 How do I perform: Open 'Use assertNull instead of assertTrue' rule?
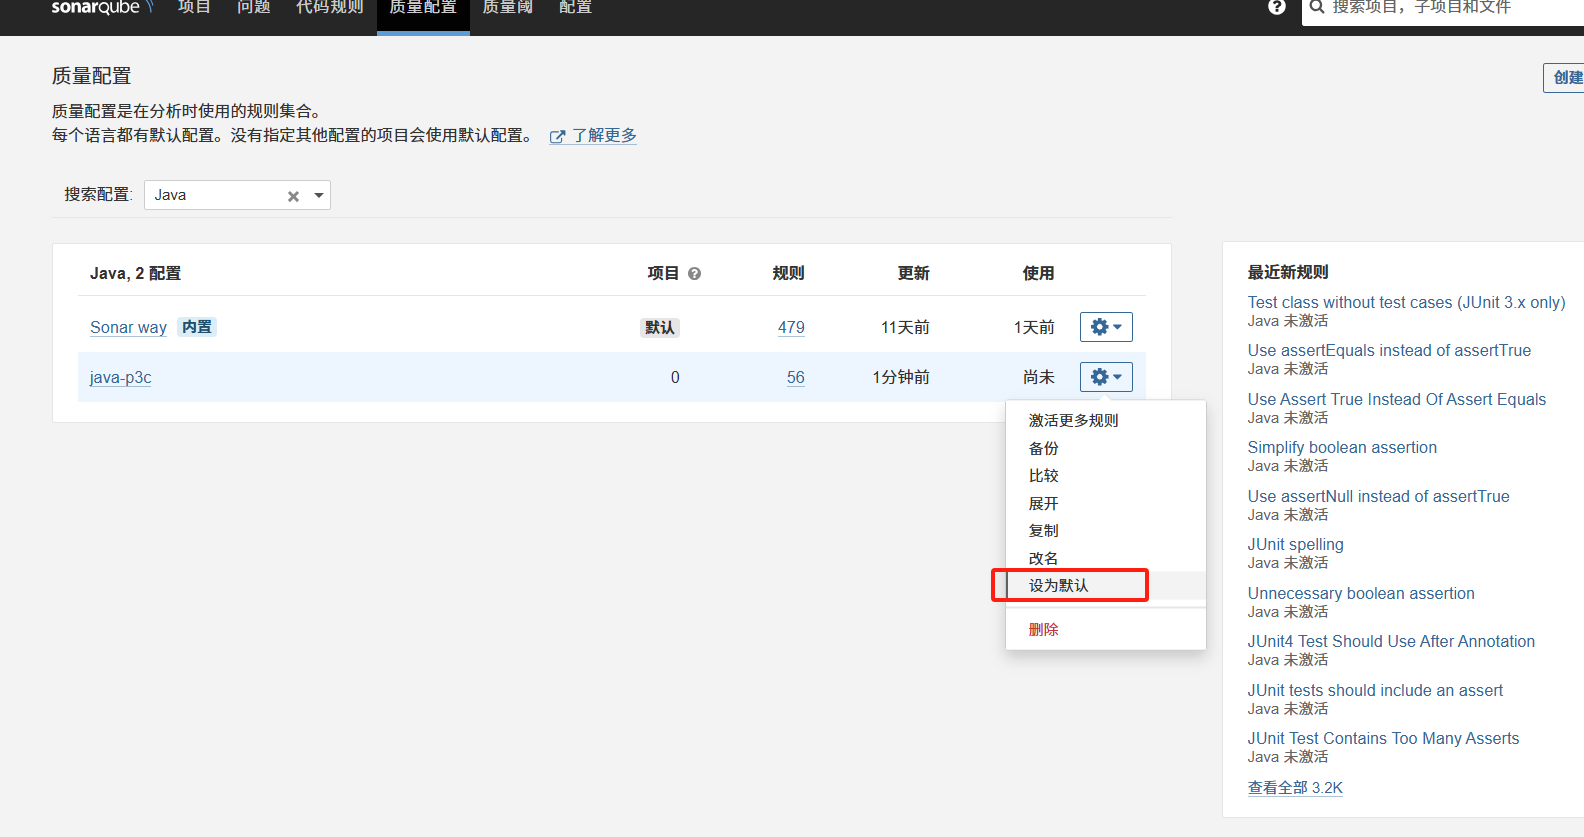coord(1378,496)
